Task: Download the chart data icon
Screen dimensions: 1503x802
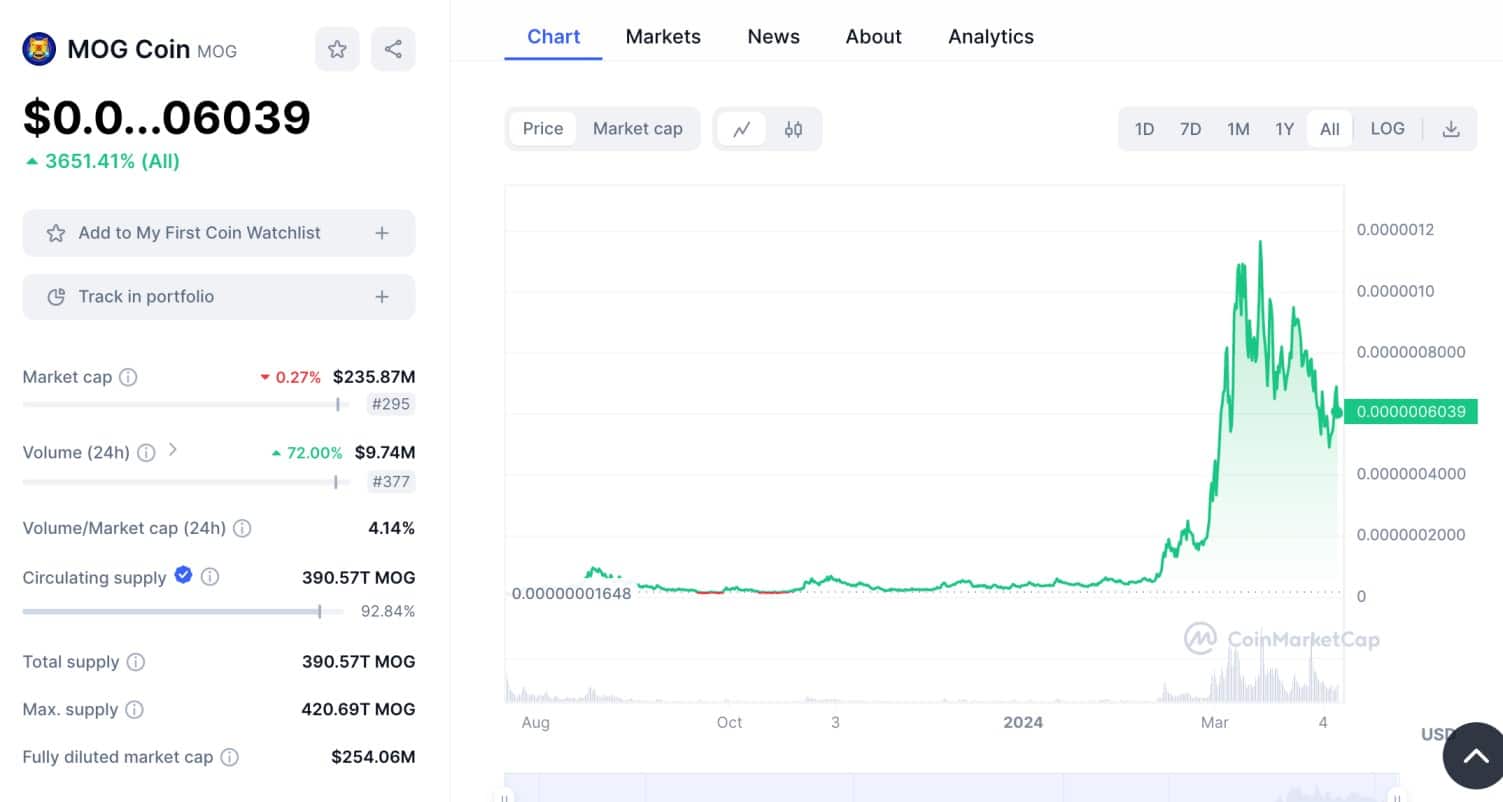Action: [1451, 129]
